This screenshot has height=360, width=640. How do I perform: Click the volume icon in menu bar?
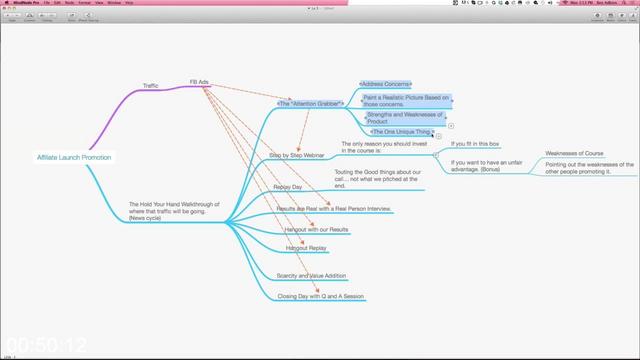[550, 2]
